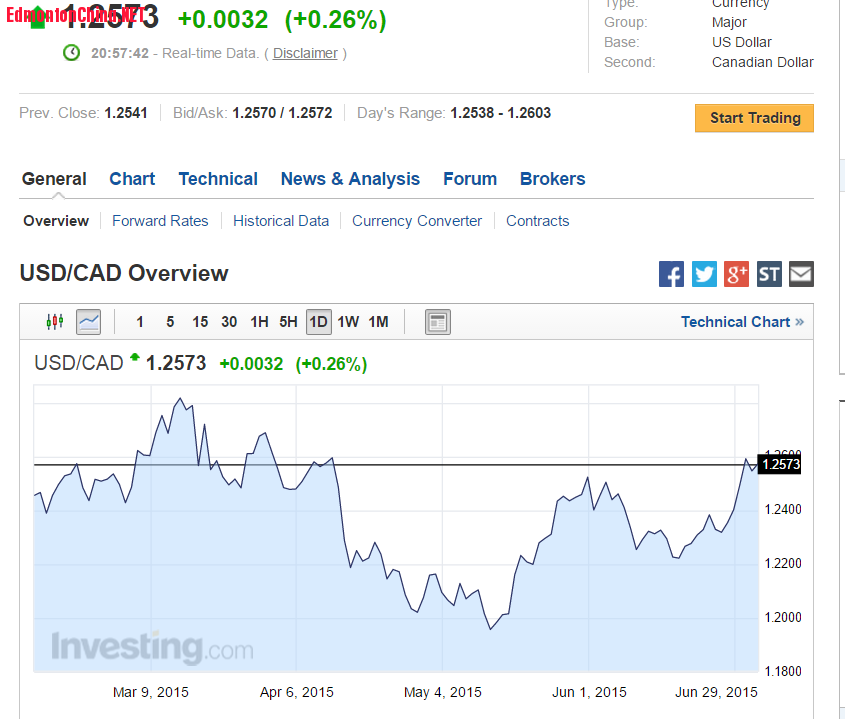This screenshot has height=719, width=845.
Task: Open the Technical tab
Action: point(218,179)
